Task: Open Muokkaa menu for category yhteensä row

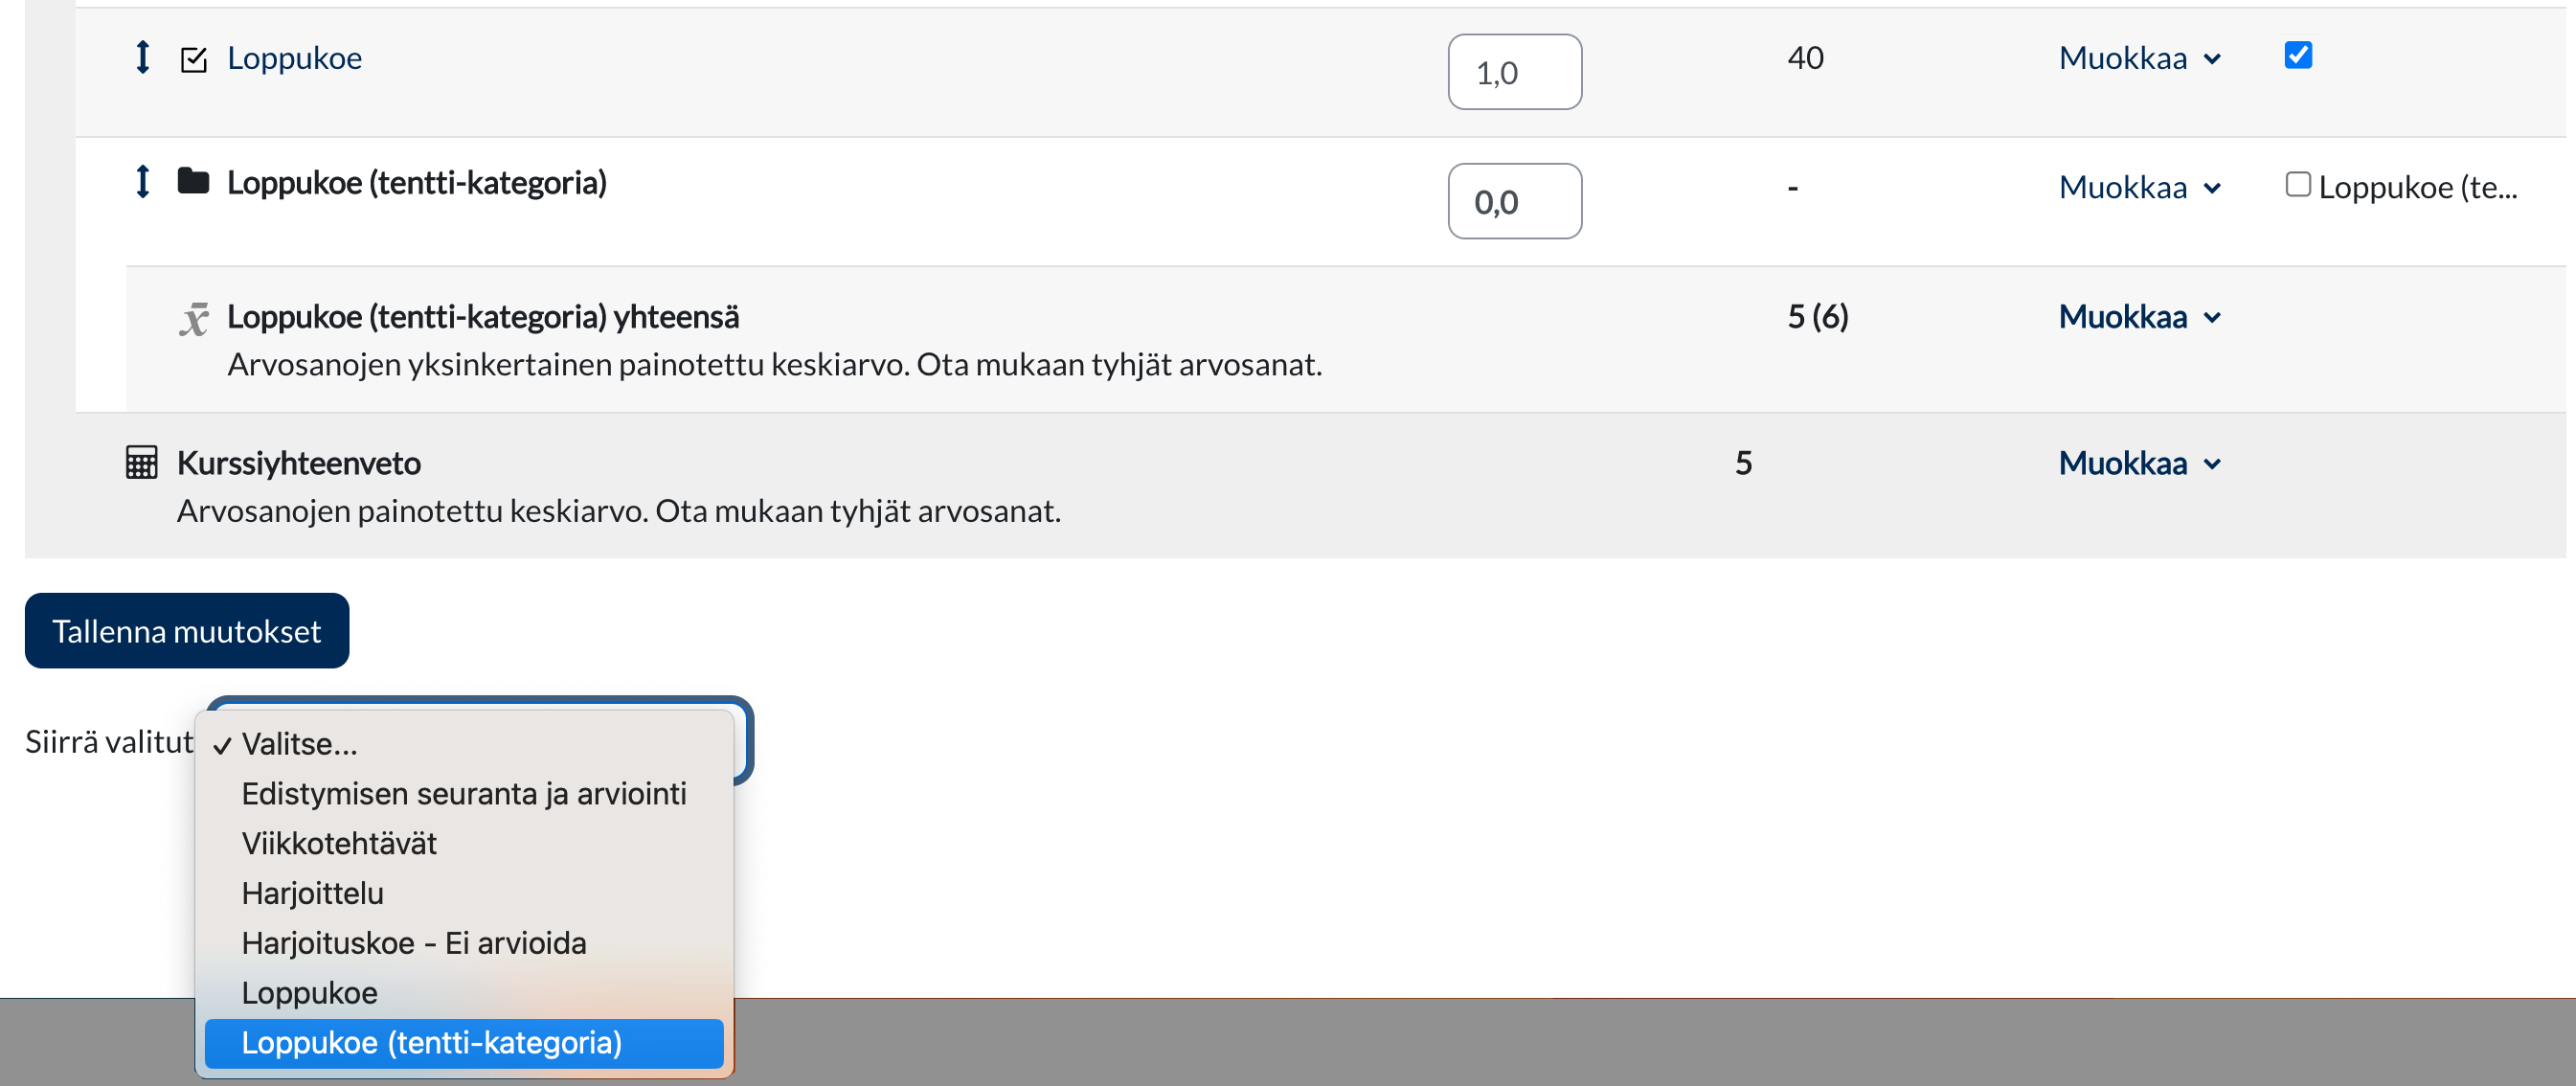Action: (x=2139, y=317)
